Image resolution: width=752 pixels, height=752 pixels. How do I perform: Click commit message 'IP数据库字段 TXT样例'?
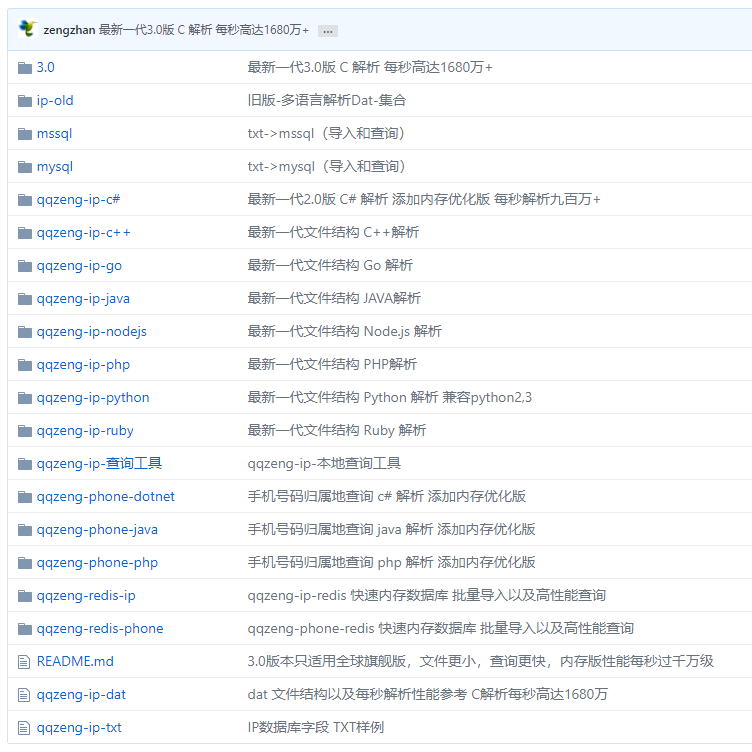pos(316,728)
